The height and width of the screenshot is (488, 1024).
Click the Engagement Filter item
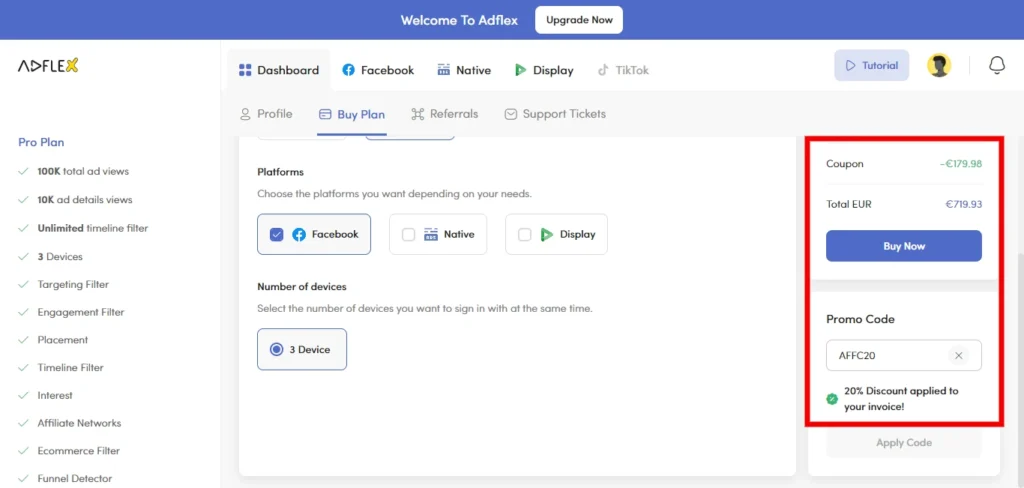click(81, 312)
